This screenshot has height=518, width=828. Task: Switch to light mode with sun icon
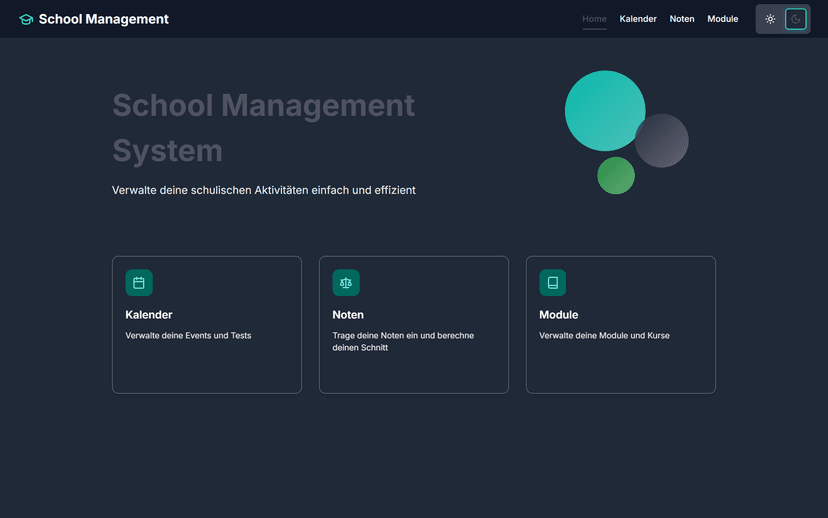coord(770,19)
